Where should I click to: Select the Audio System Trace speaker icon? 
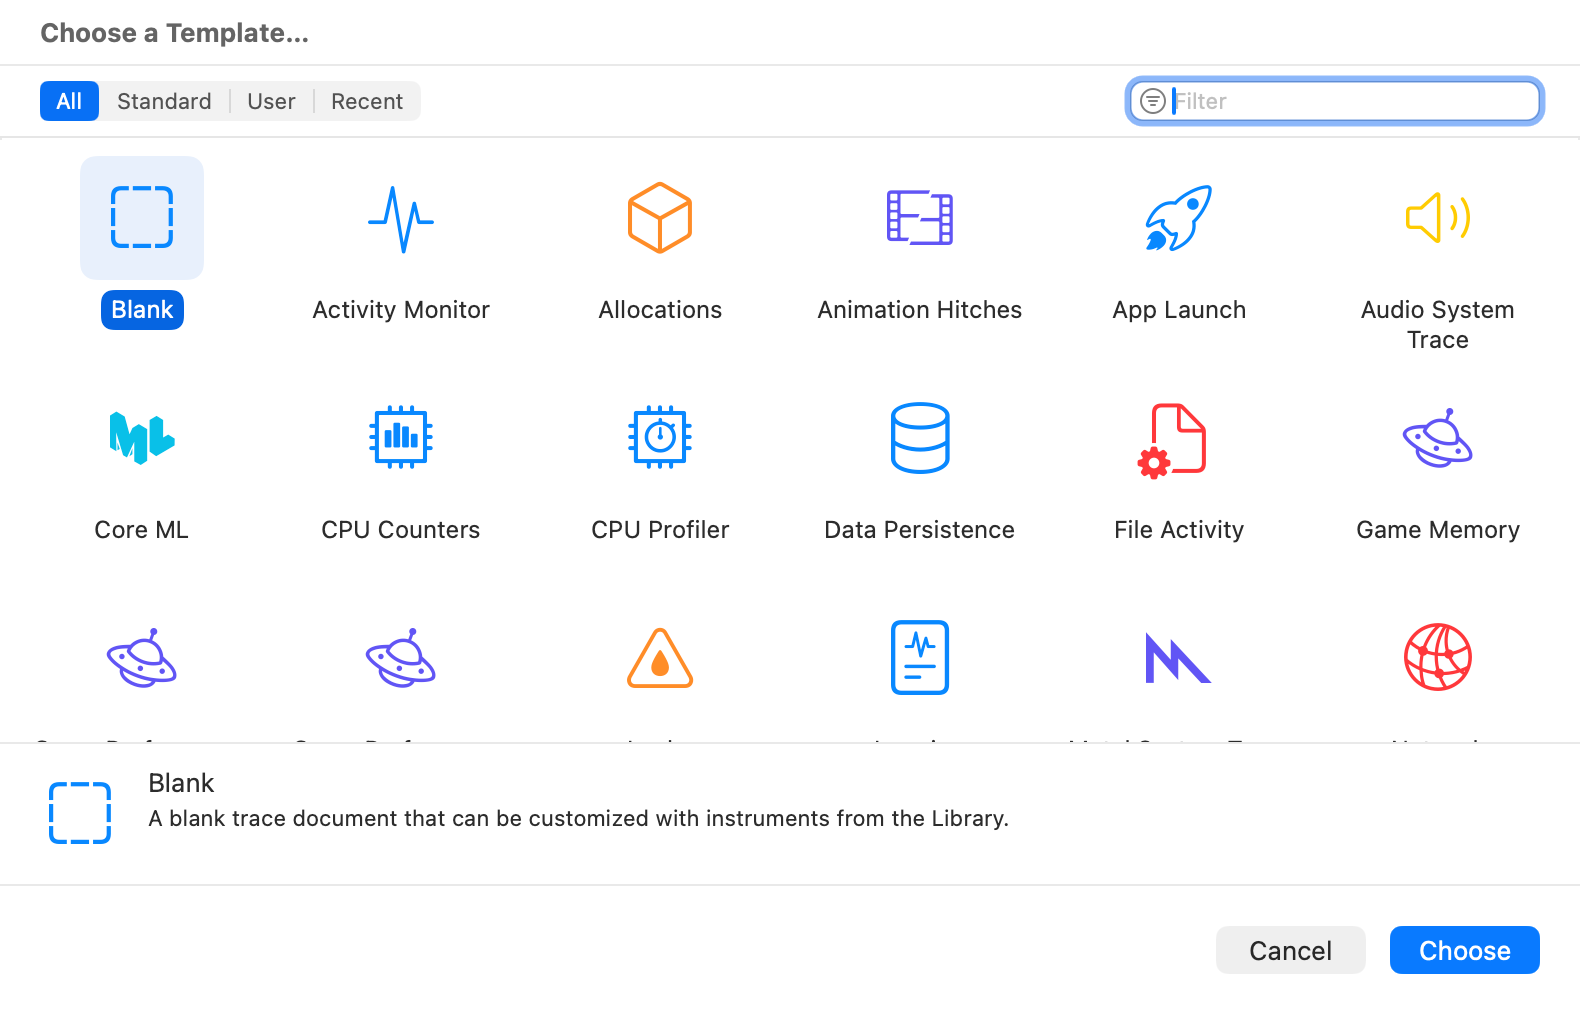tap(1437, 218)
